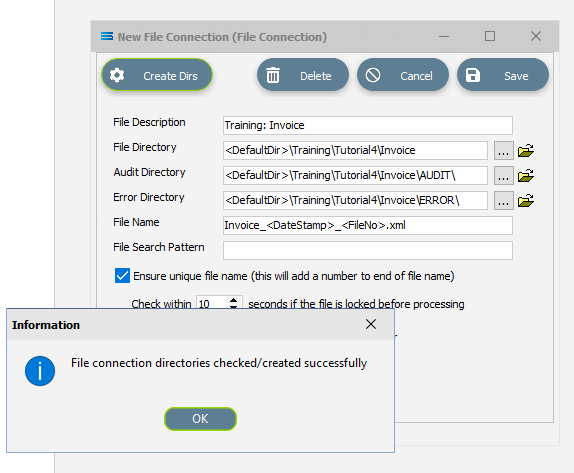
Task: Click the Create Dirs gear icon
Action: (x=117, y=75)
